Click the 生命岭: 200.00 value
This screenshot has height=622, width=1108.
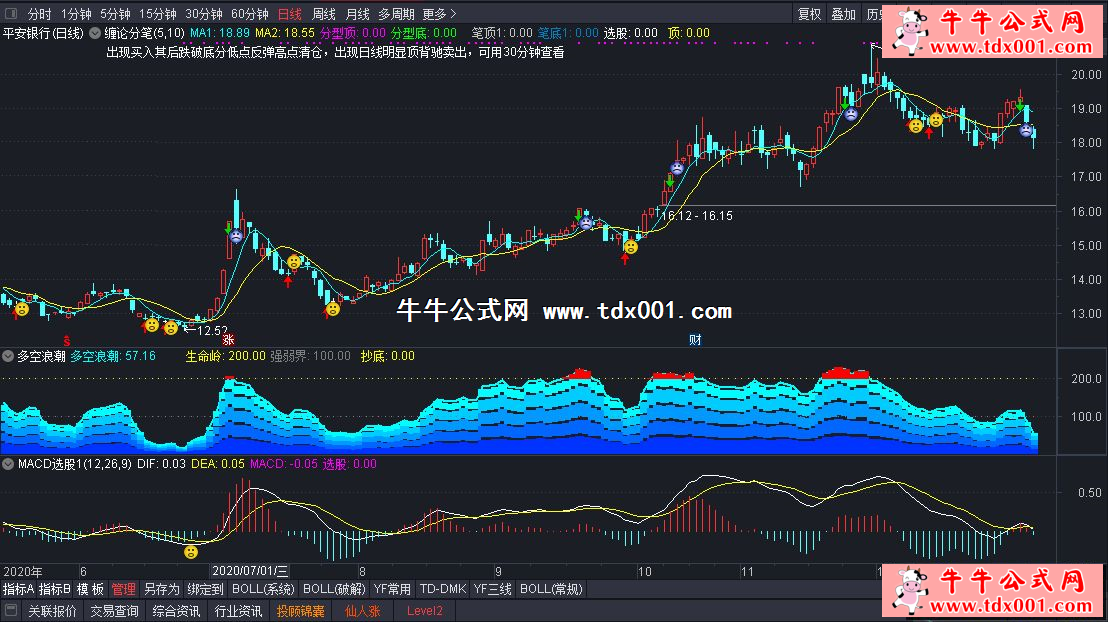coord(225,356)
